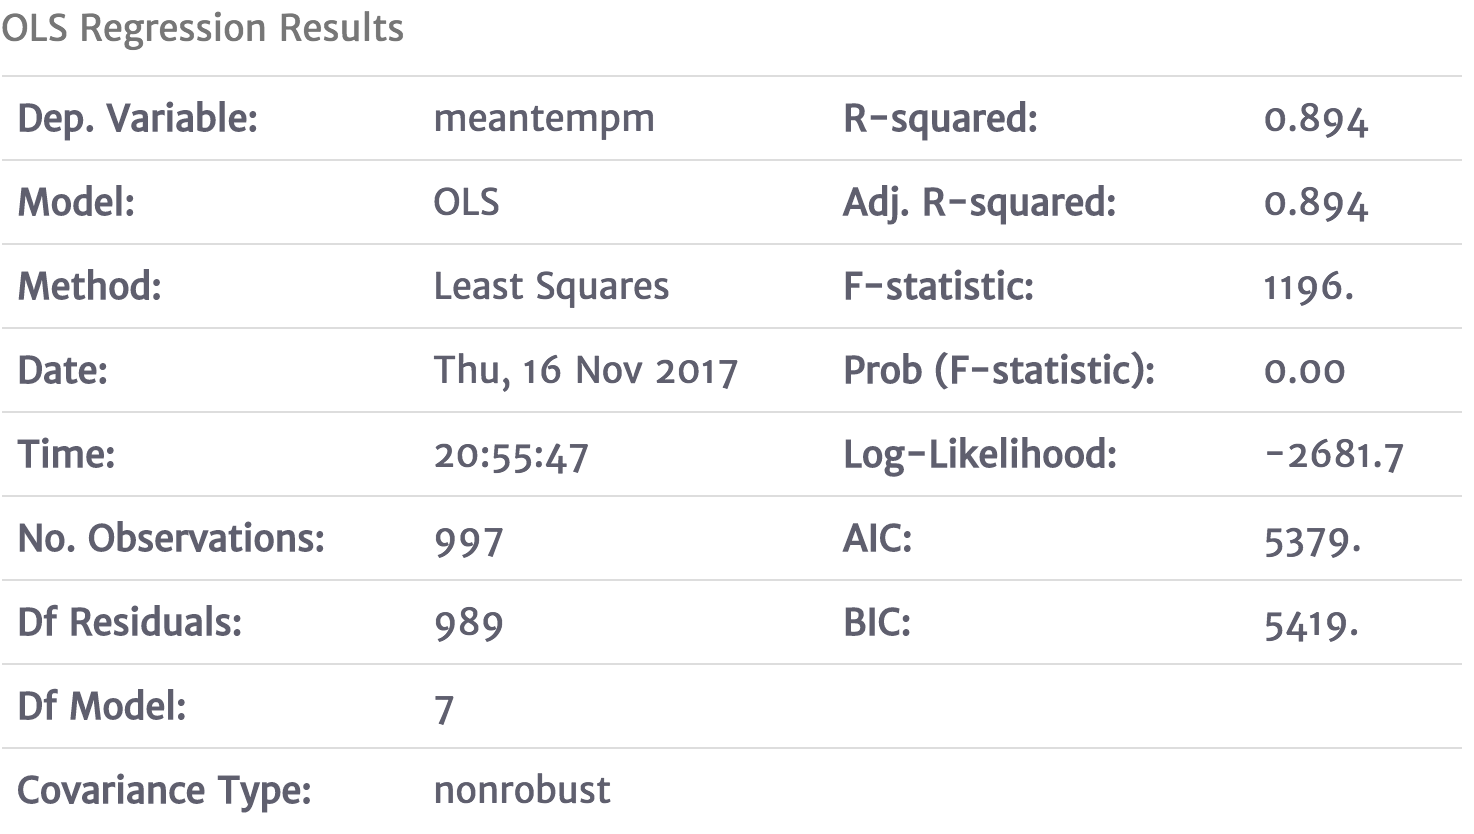Select the Model value OLS
The image size is (1474, 834).
pyautogui.click(x=466, y=202)
